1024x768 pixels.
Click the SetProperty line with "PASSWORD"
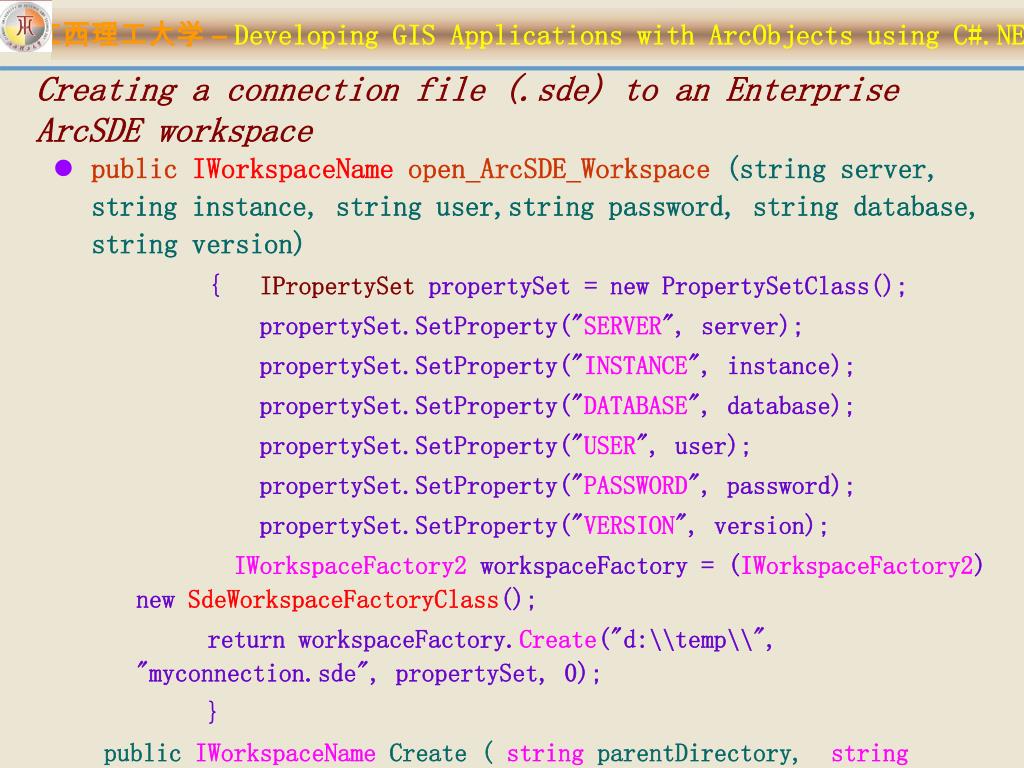(556, 486)
